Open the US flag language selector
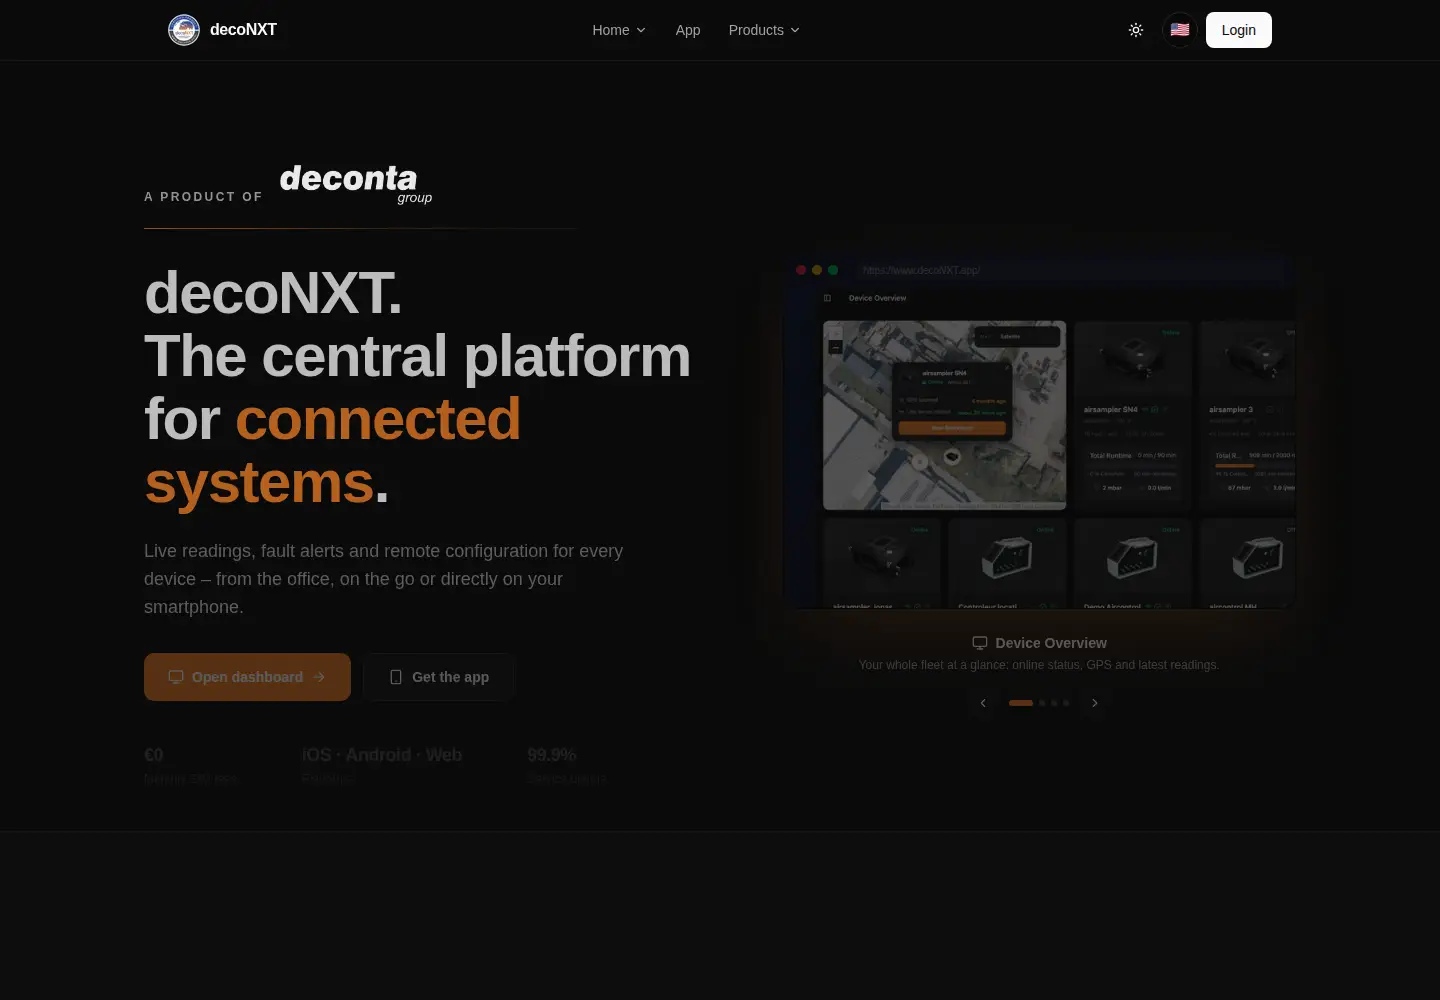 (1180, 30)
